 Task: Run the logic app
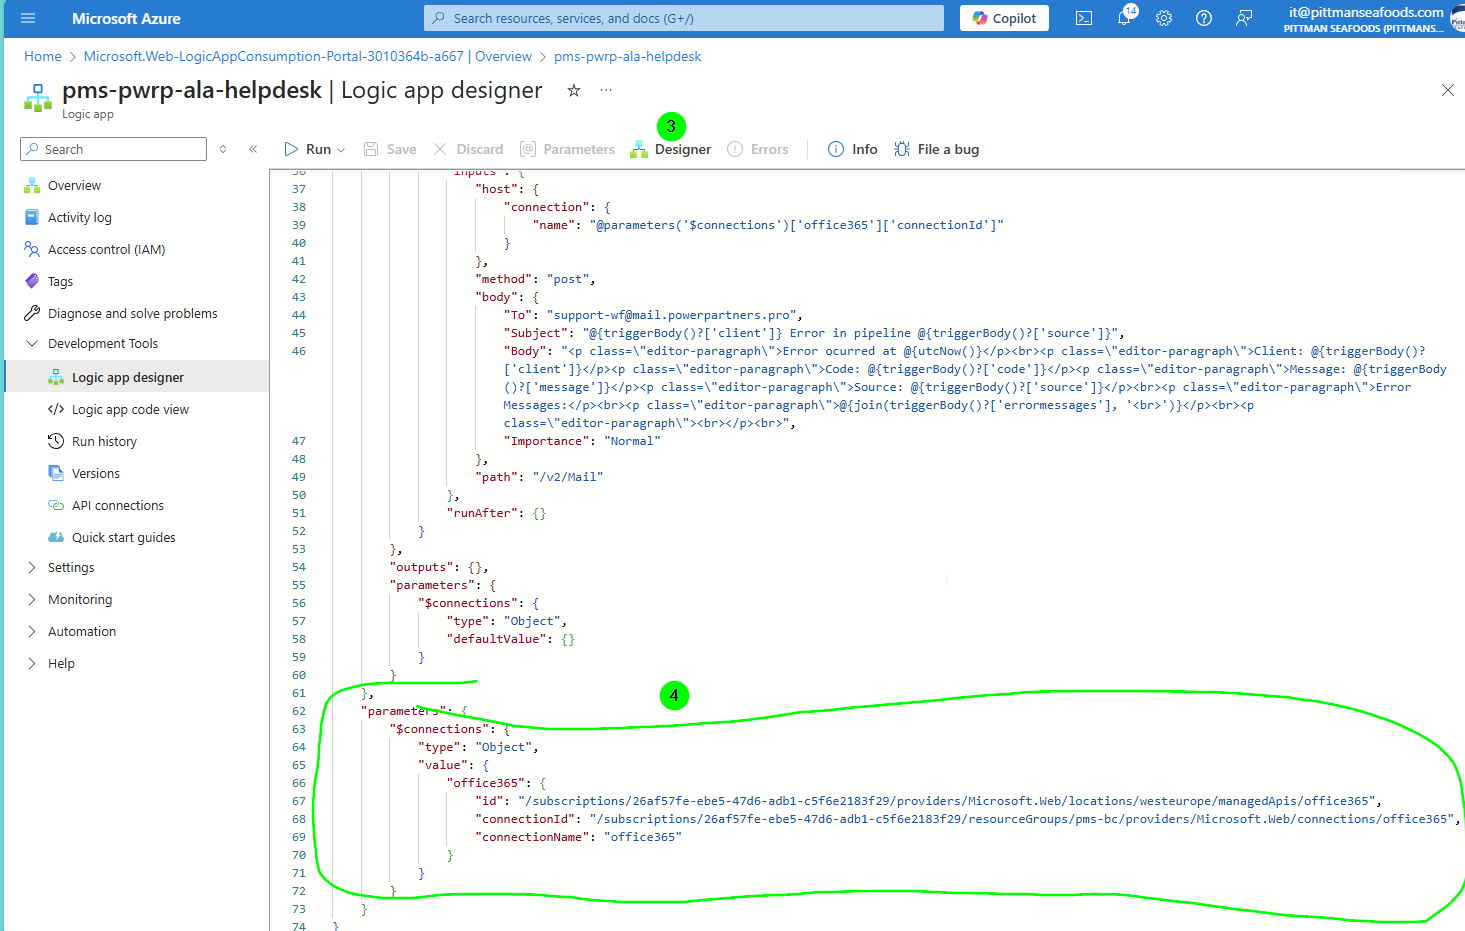(x=308, y=149)
